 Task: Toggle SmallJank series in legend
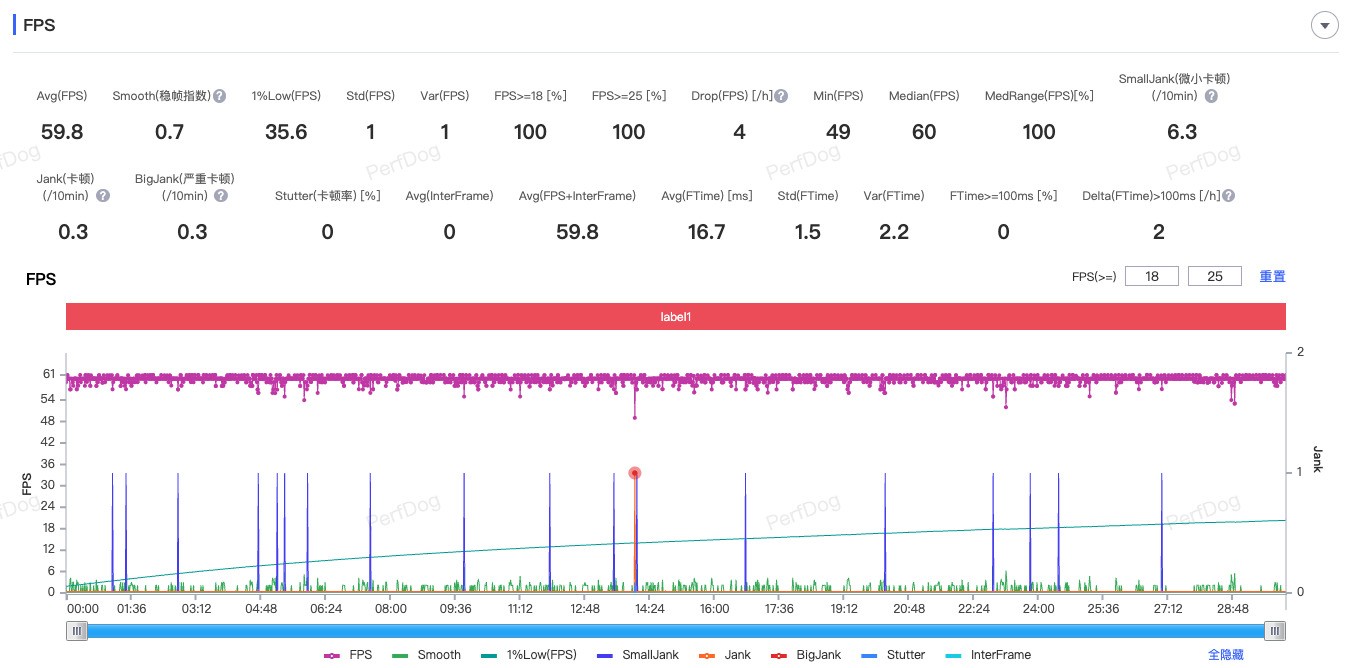[x=638, y=655]
